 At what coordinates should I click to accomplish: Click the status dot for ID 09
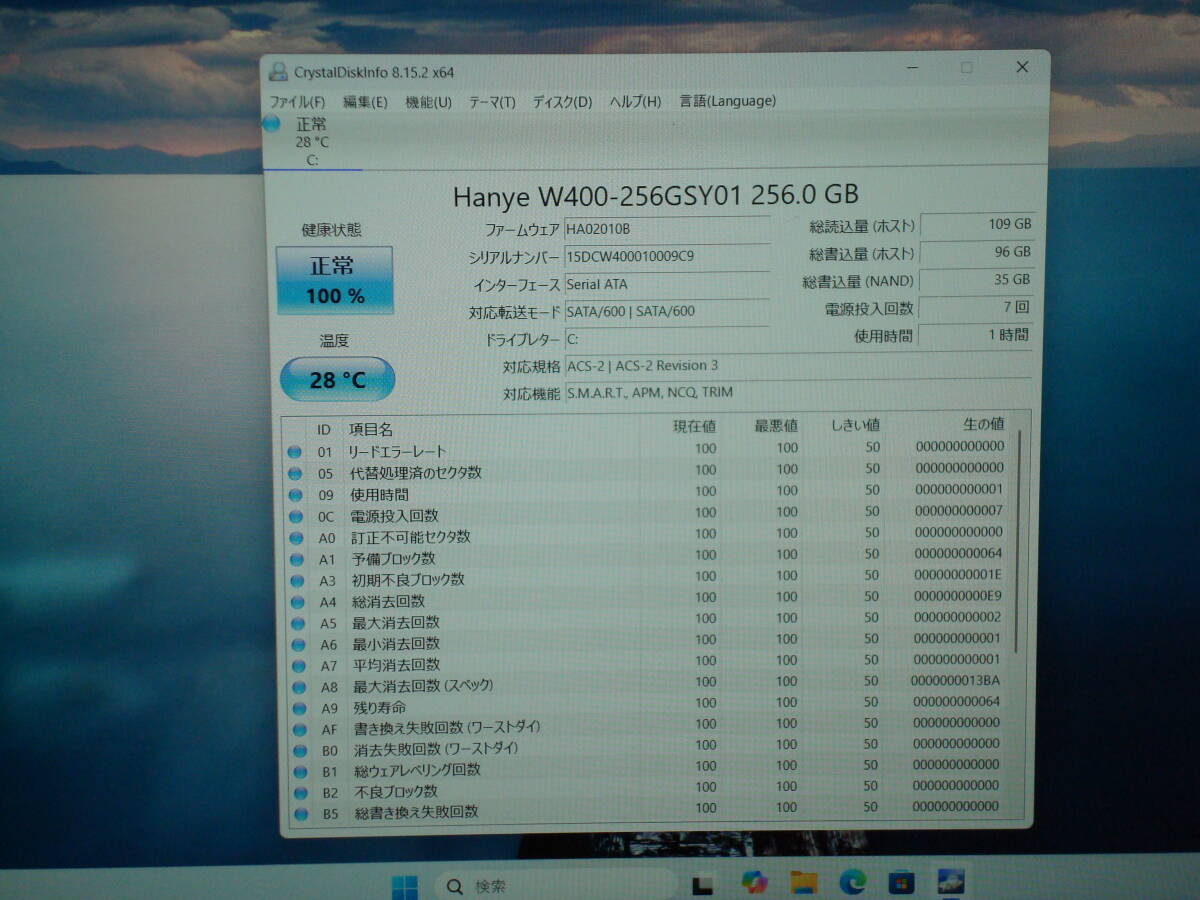pyautogui.click(x=295, y=495)
